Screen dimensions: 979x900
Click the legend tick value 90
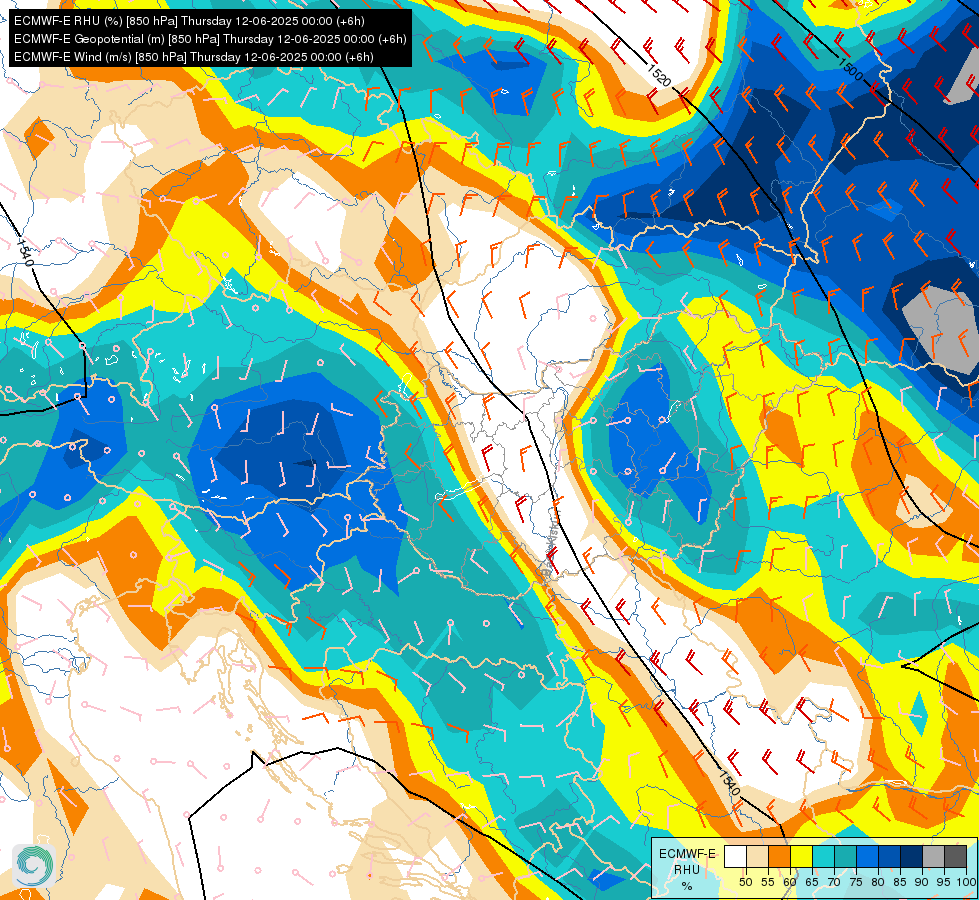(922, 882)
